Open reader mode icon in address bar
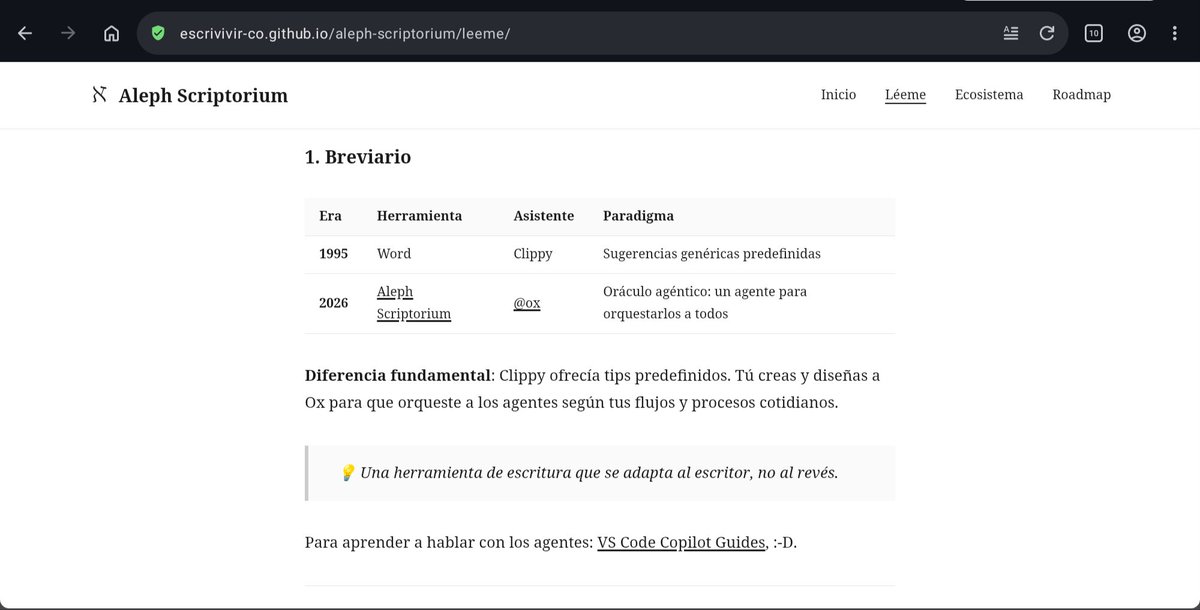The image size is (1200, 610). pyautogui.click(x=1011, y=33)
